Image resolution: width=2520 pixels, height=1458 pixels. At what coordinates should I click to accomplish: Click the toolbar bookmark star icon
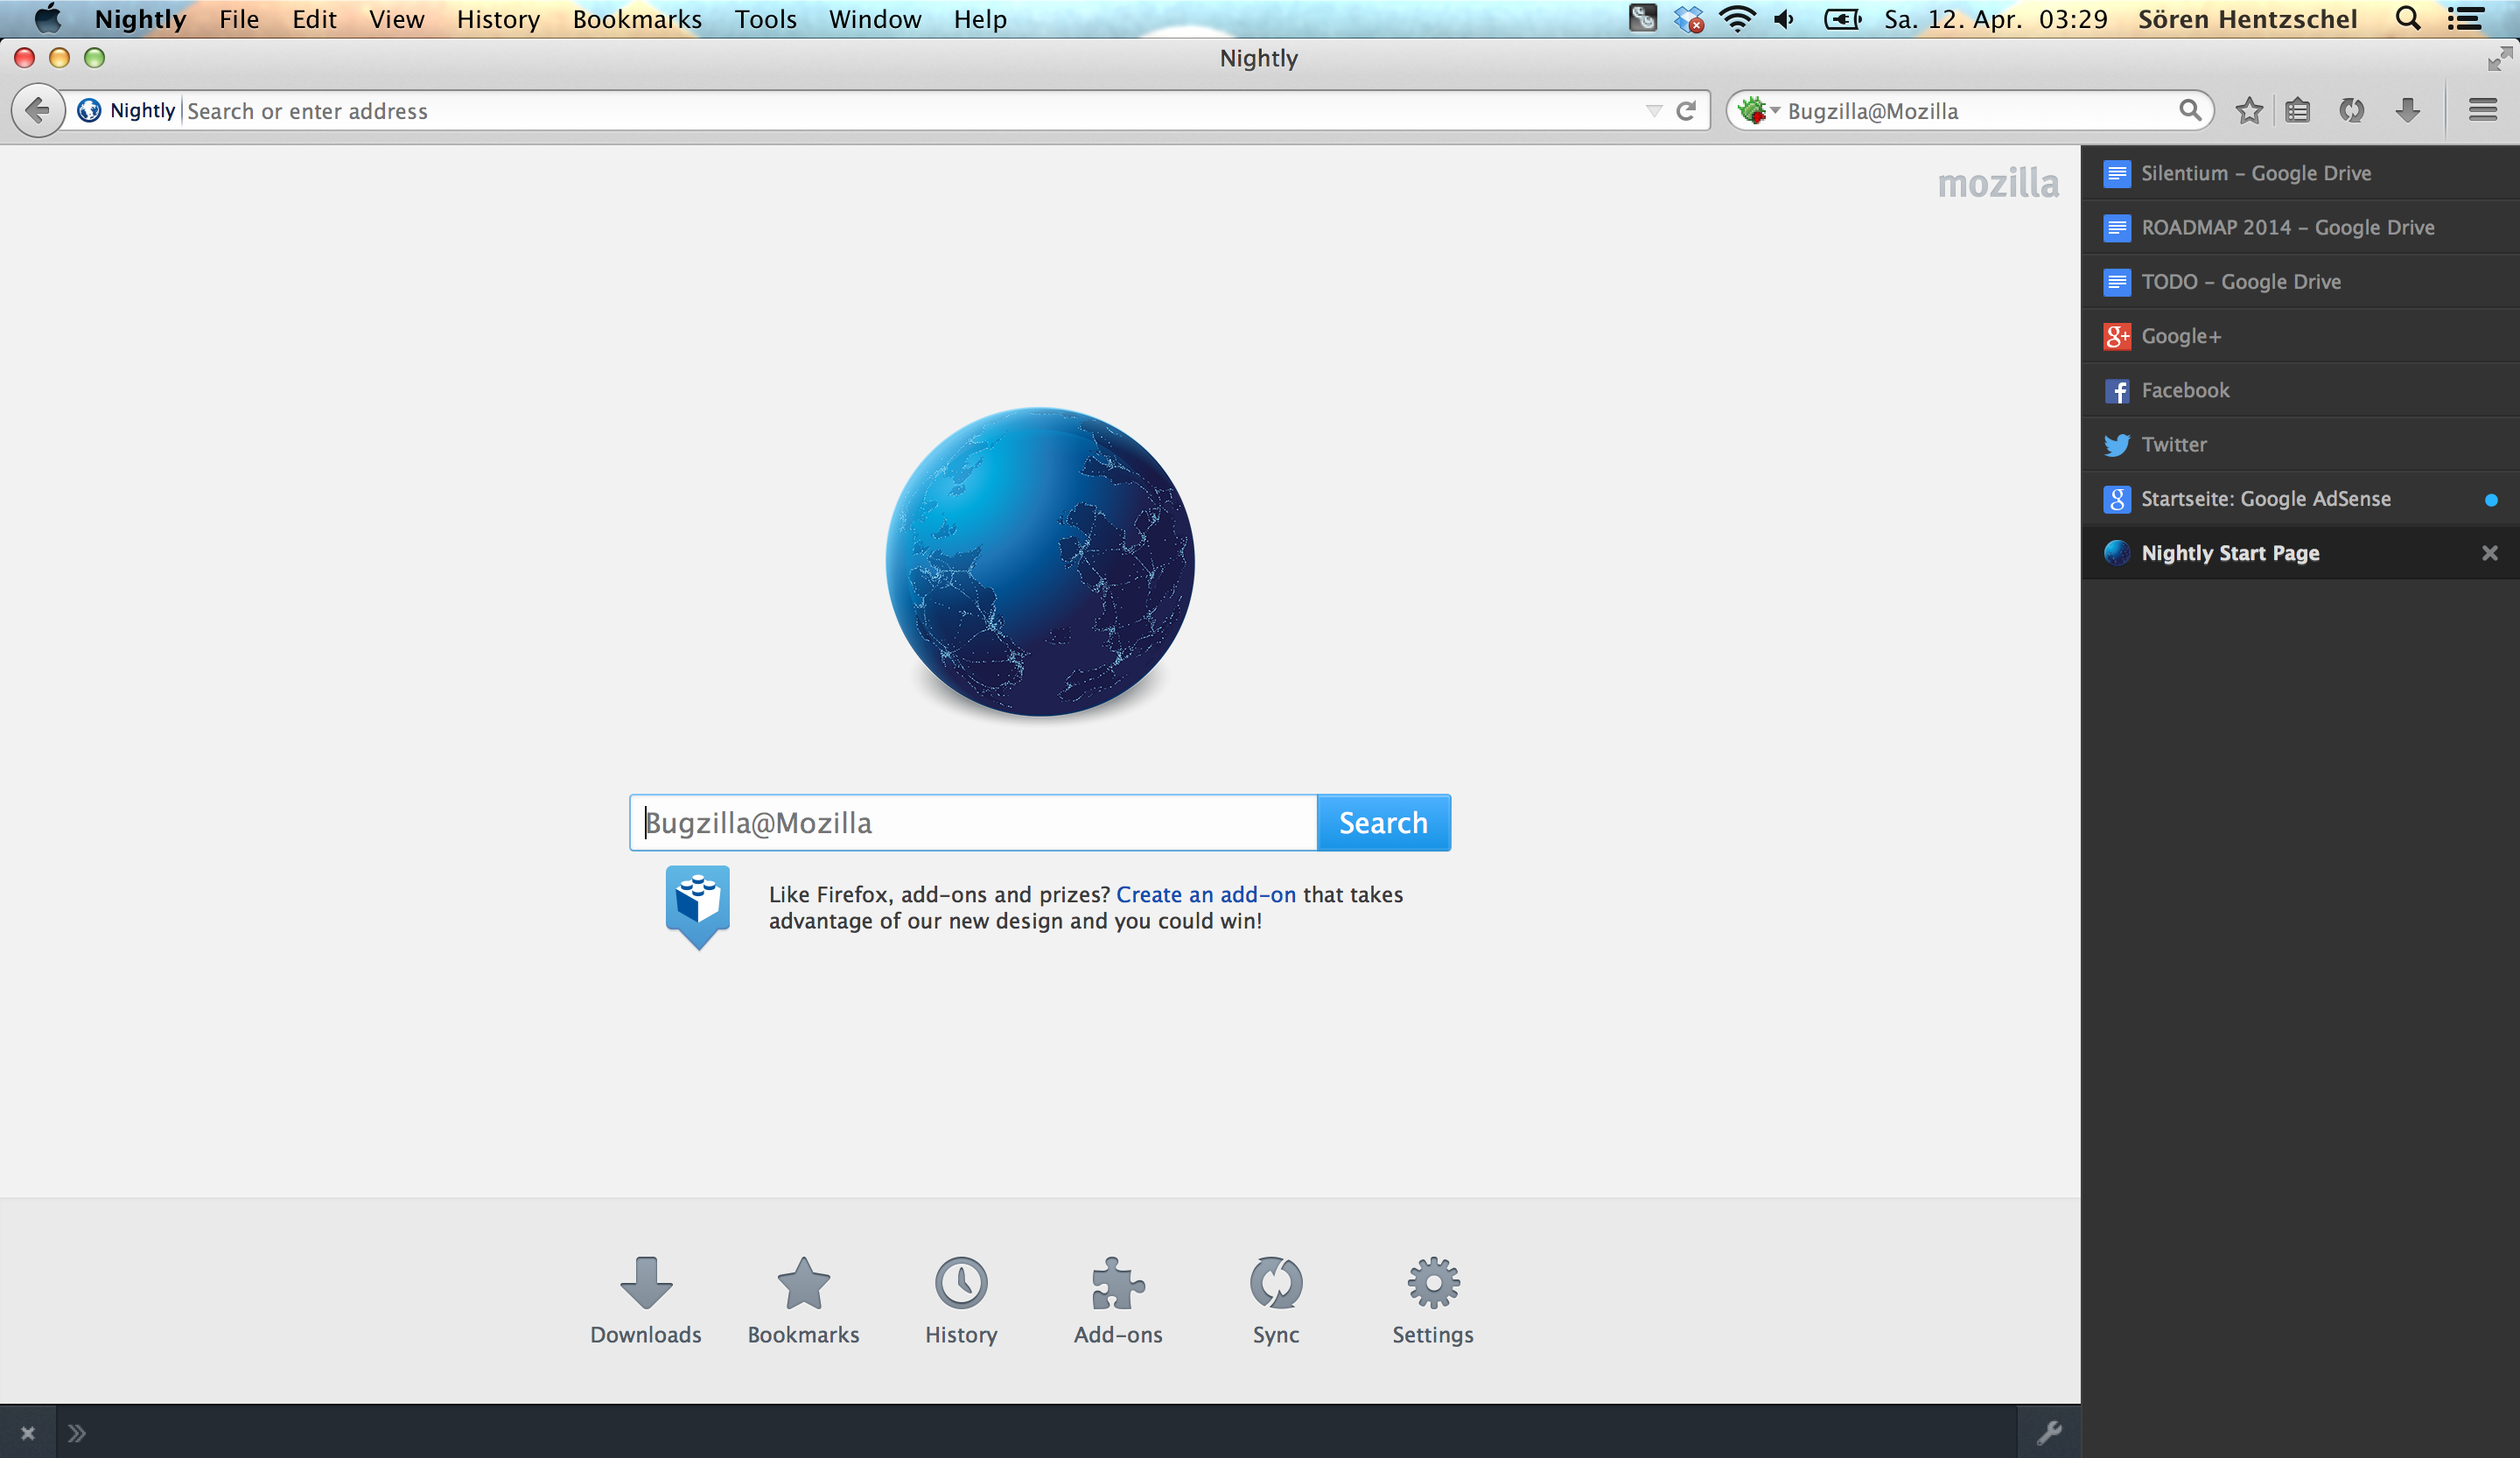2248,111
